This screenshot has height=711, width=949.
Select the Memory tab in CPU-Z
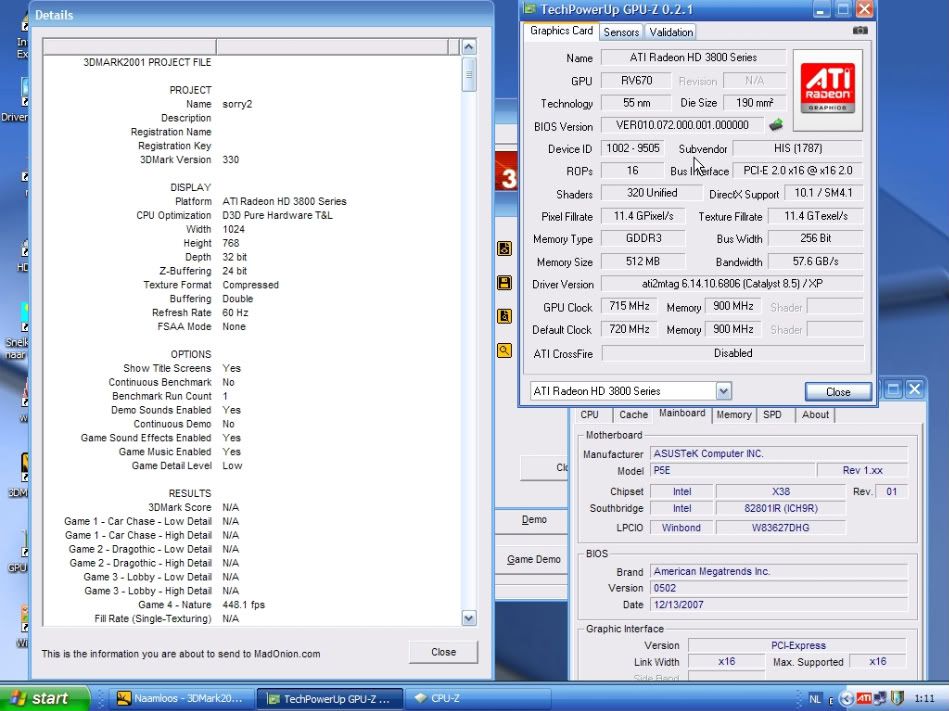733,414
